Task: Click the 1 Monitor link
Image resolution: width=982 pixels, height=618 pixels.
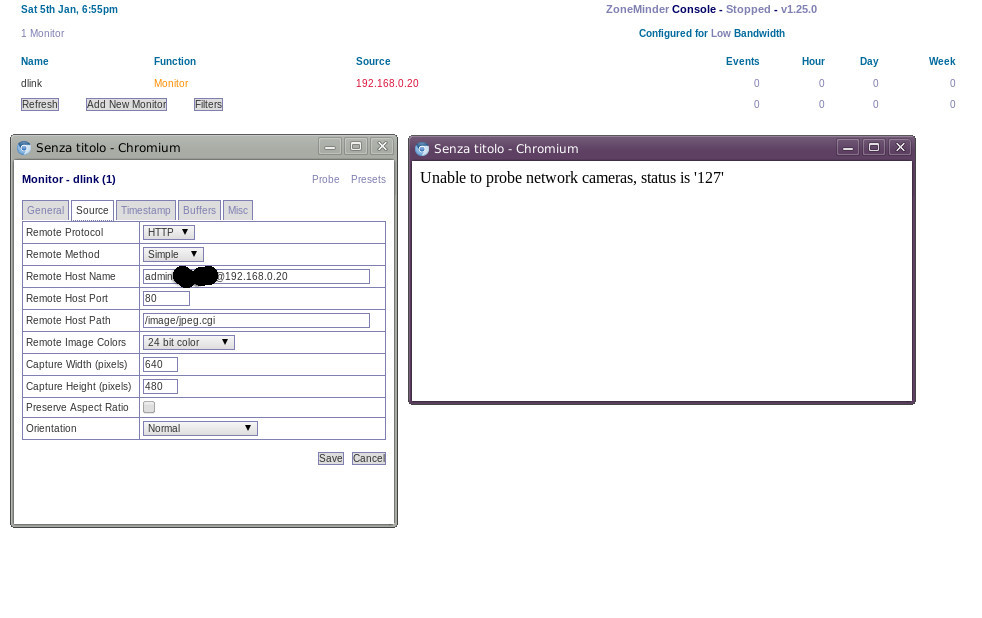Action: click(43, 33)
